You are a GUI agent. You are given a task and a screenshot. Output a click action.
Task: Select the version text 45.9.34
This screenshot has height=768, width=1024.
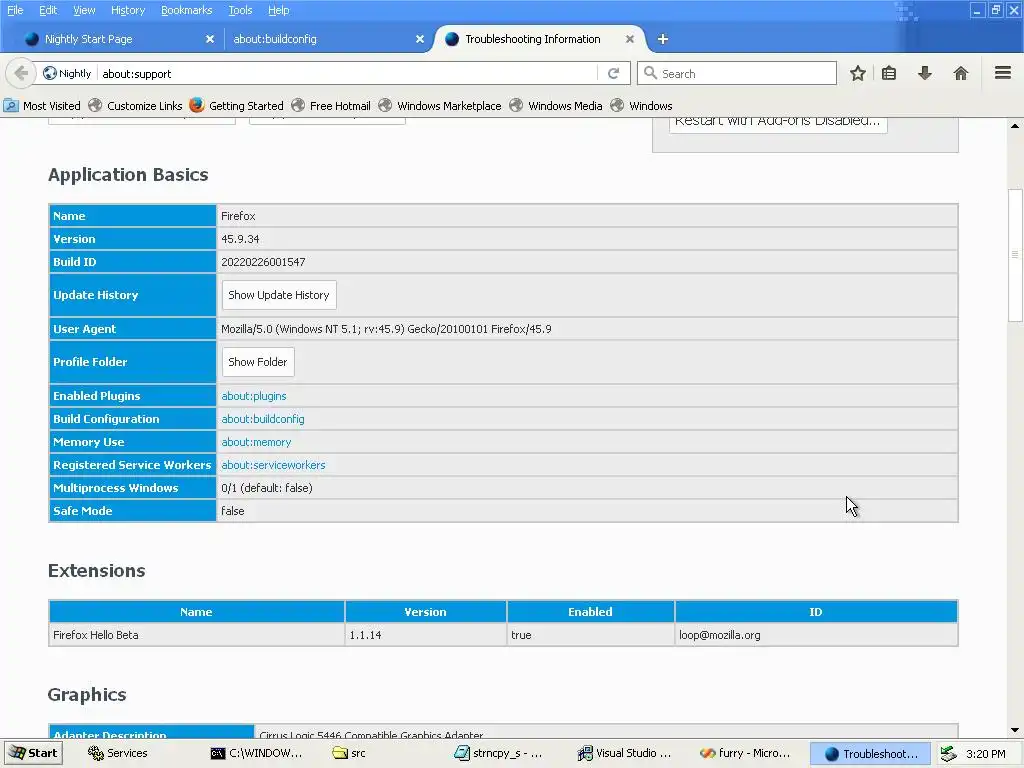[240, 239]
